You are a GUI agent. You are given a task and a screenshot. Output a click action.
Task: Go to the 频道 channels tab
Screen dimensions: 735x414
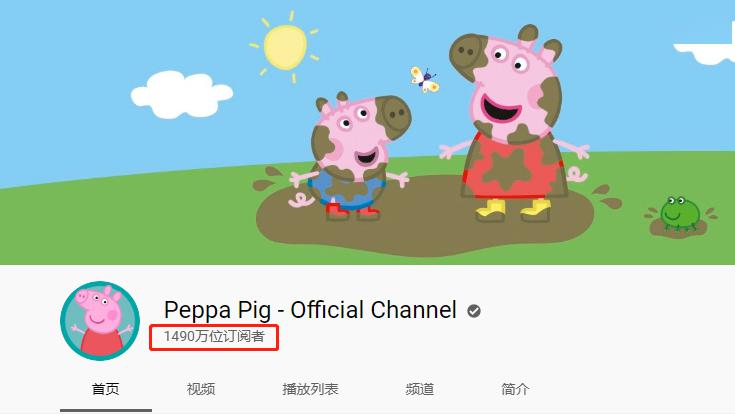click(x=420, y=389)
